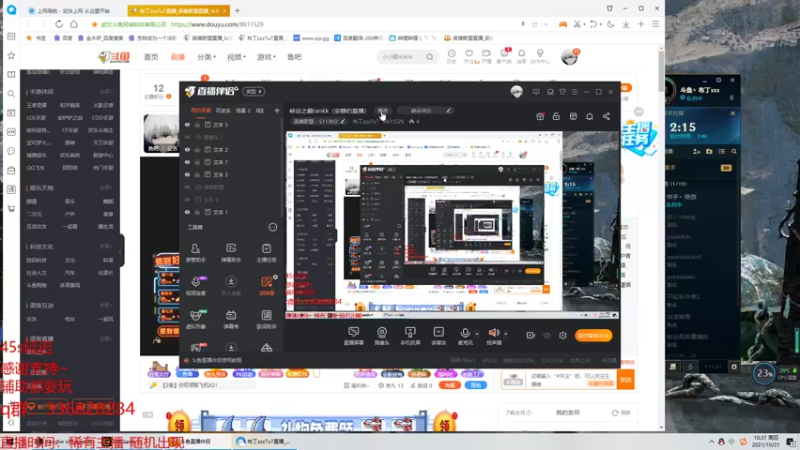The width and height of the screenshot is (800, 450).
Task: Open the 主播任务 tool
Action: (266, 253)
